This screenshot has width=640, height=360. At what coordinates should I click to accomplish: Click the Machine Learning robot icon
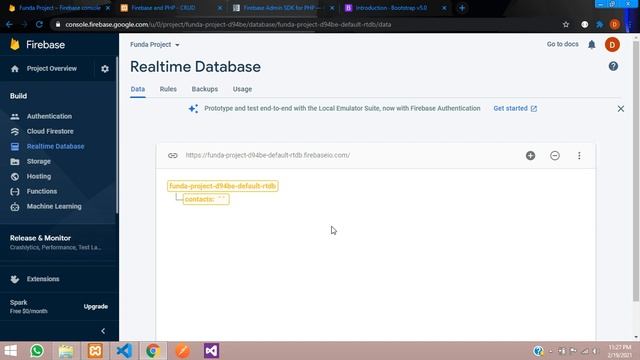[x=15, y=207]
